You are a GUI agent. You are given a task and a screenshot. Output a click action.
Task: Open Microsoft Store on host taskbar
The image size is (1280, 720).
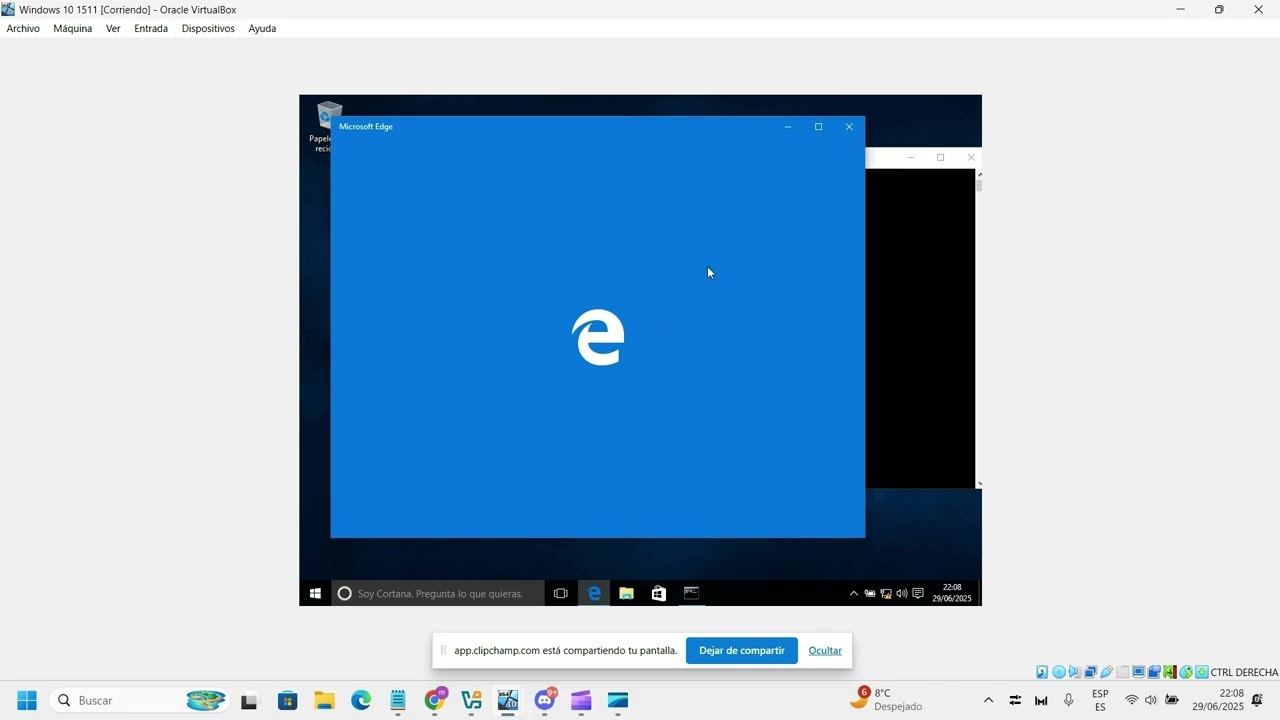(x=287, y=700)
